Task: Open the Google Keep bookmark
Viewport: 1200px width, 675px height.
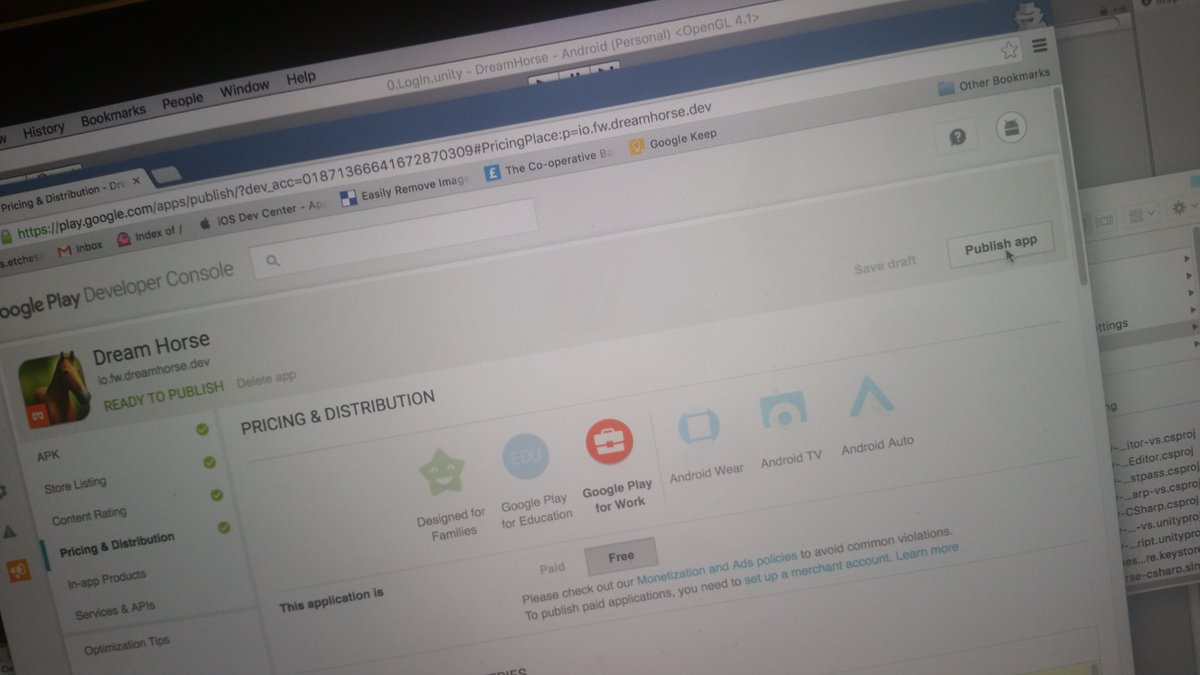Action: click(x=673, y=141)
